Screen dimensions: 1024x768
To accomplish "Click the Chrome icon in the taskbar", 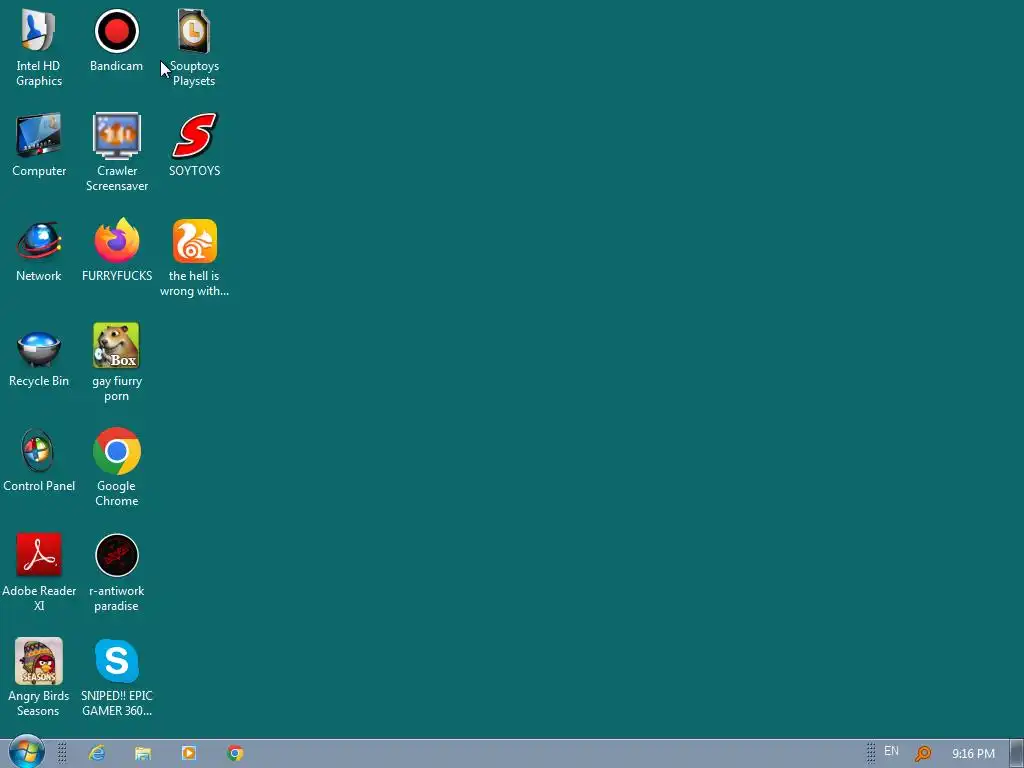I will [x=235, y=753].
